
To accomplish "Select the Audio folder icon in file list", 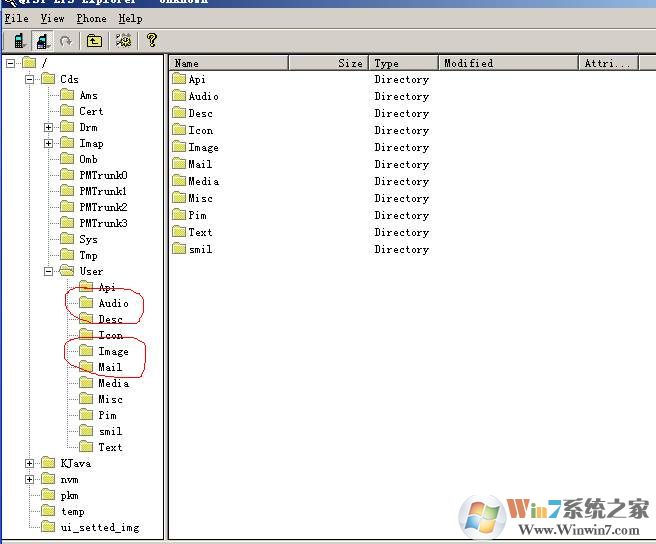I will (180, 96).
